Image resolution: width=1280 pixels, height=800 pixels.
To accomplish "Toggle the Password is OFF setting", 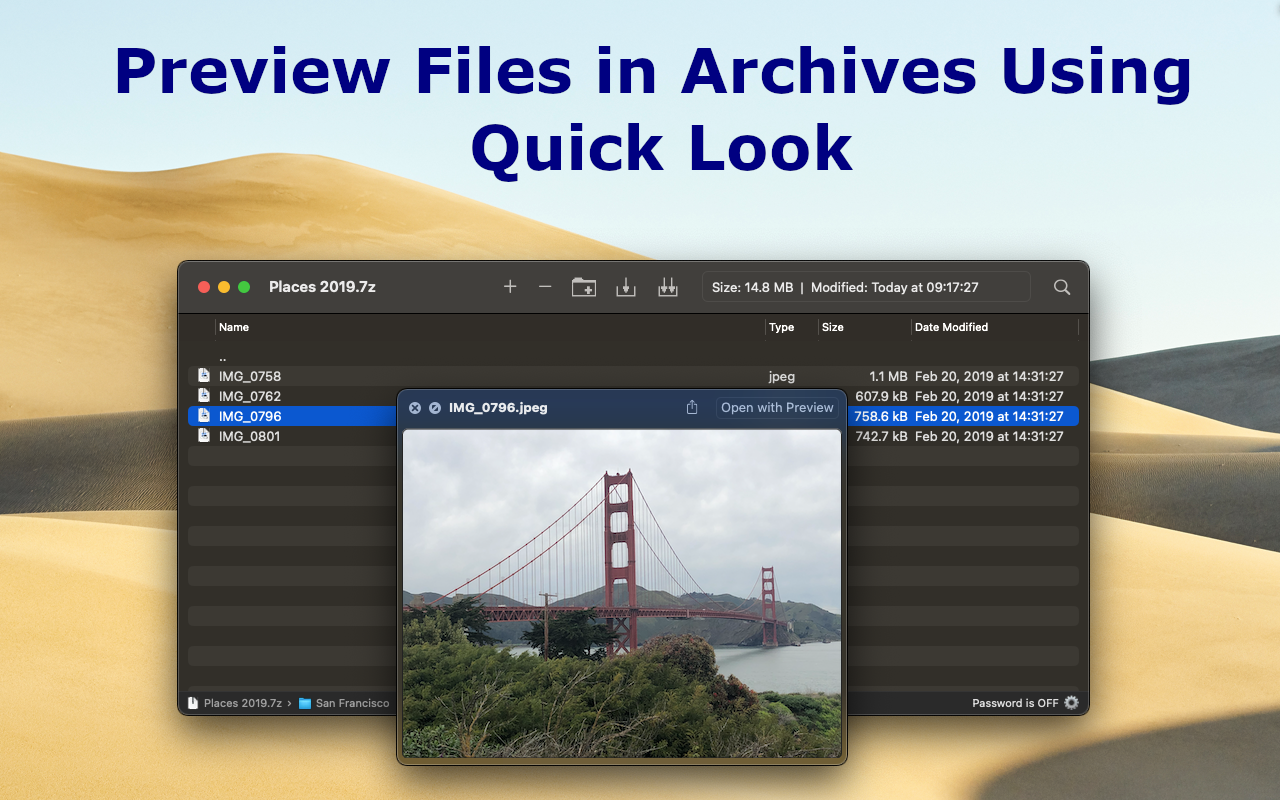I will [x=1015, y=703].
